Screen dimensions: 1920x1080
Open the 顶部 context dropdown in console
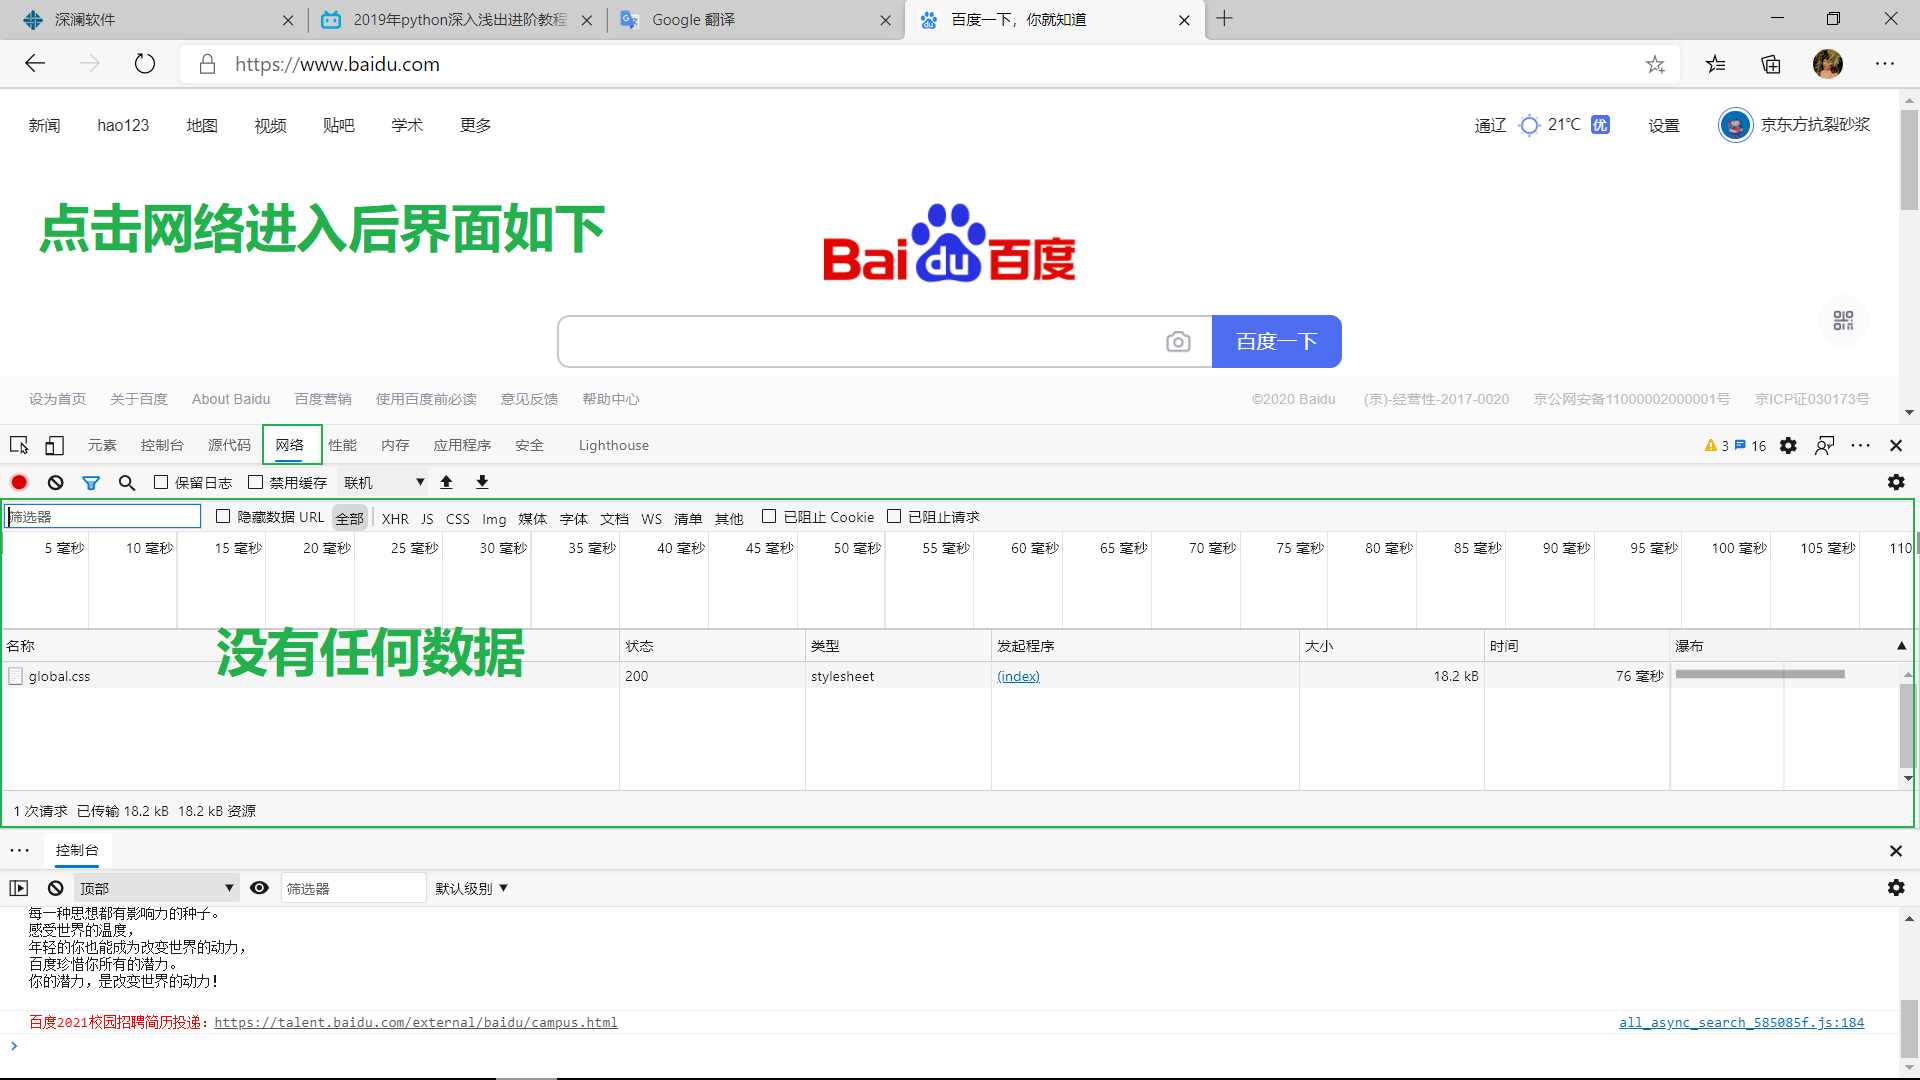tap(156, 888)
